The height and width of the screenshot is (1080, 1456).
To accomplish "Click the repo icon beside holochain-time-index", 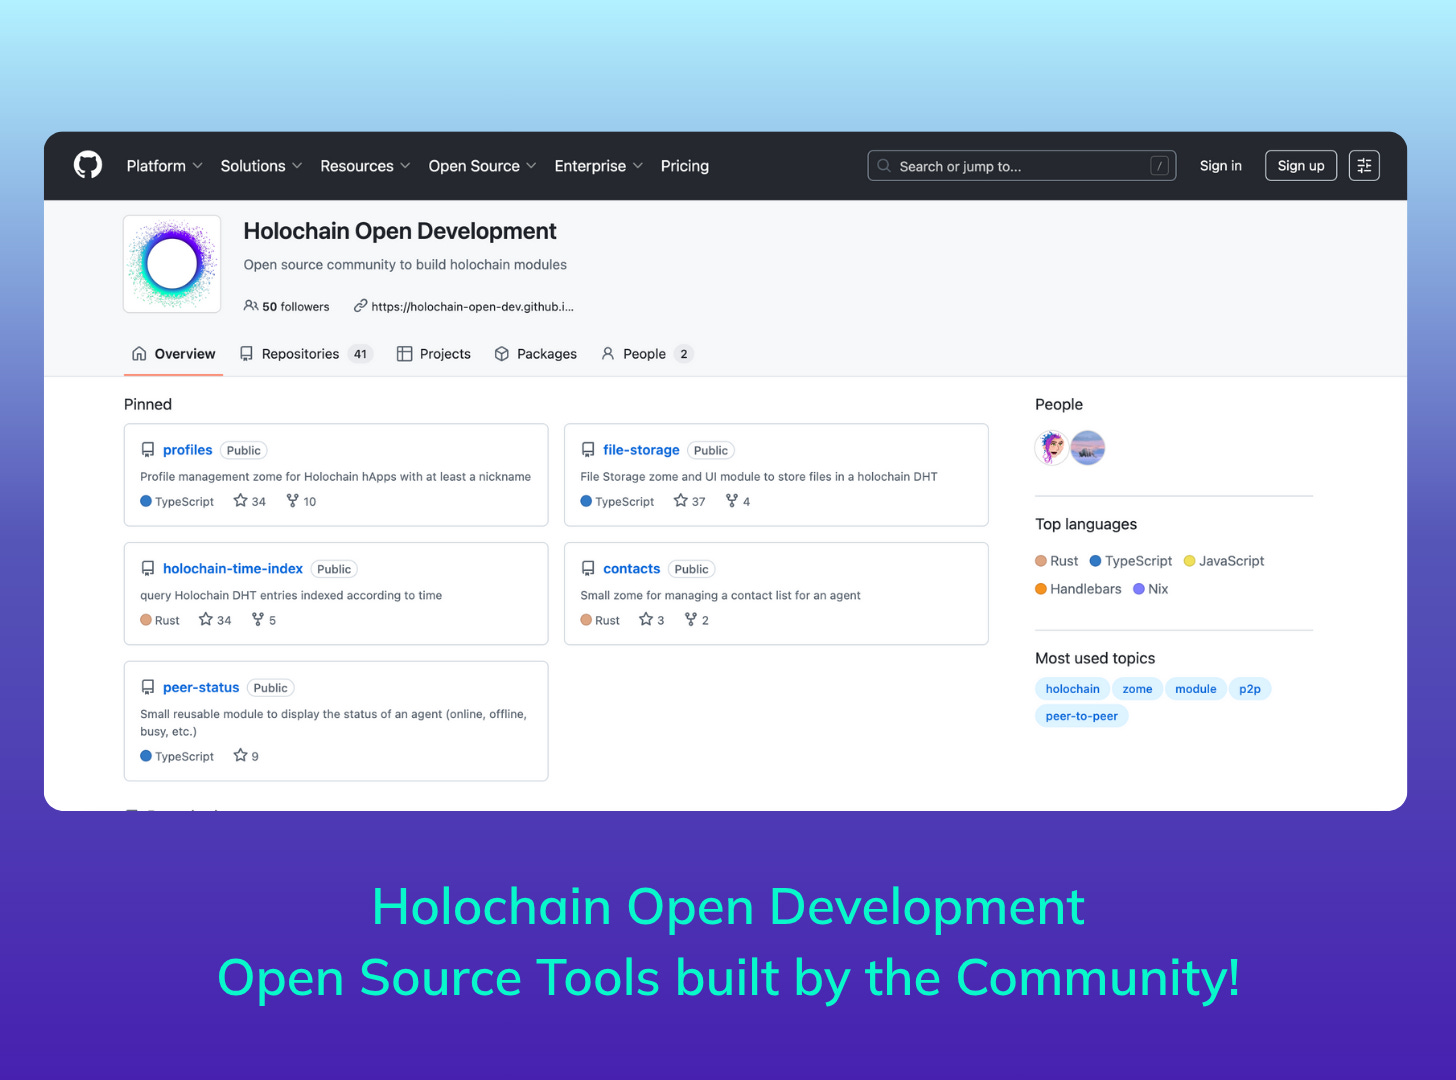I will (x=148, y=569).
